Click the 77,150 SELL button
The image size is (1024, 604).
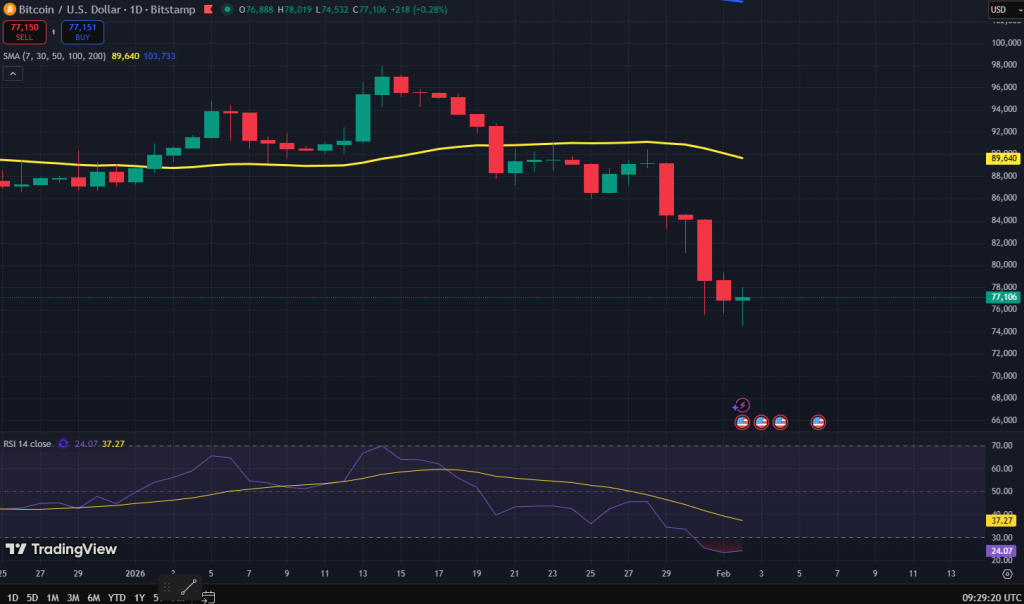[x=24, y=32]
